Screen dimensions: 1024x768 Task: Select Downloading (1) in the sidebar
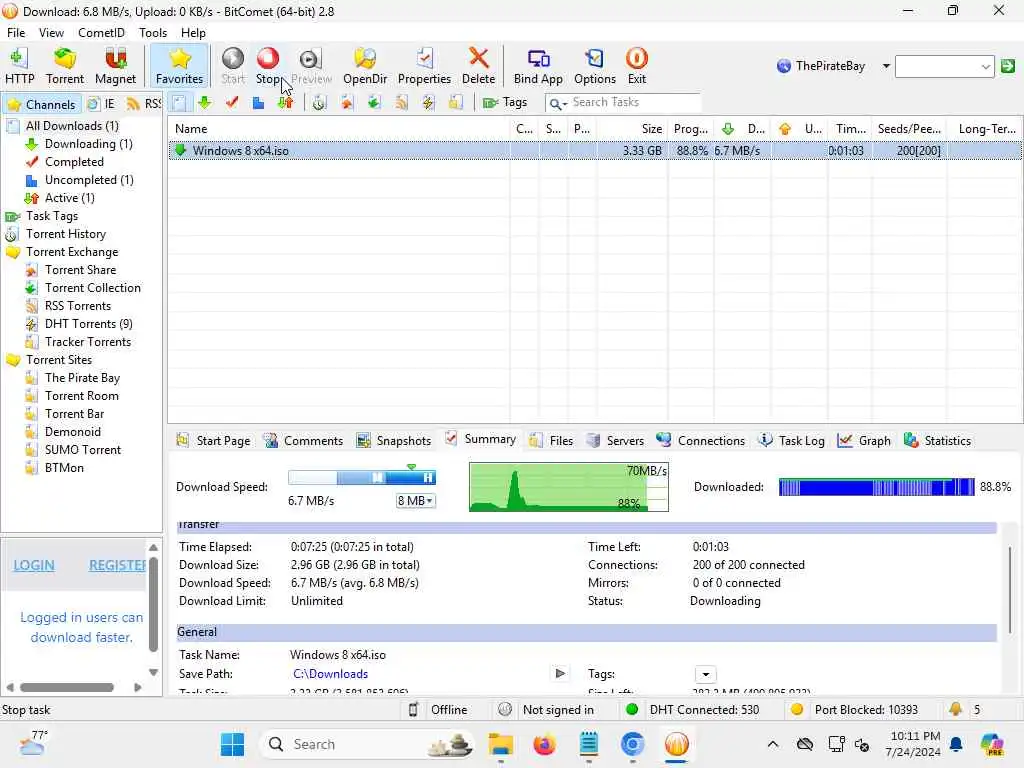click(88, 144)
